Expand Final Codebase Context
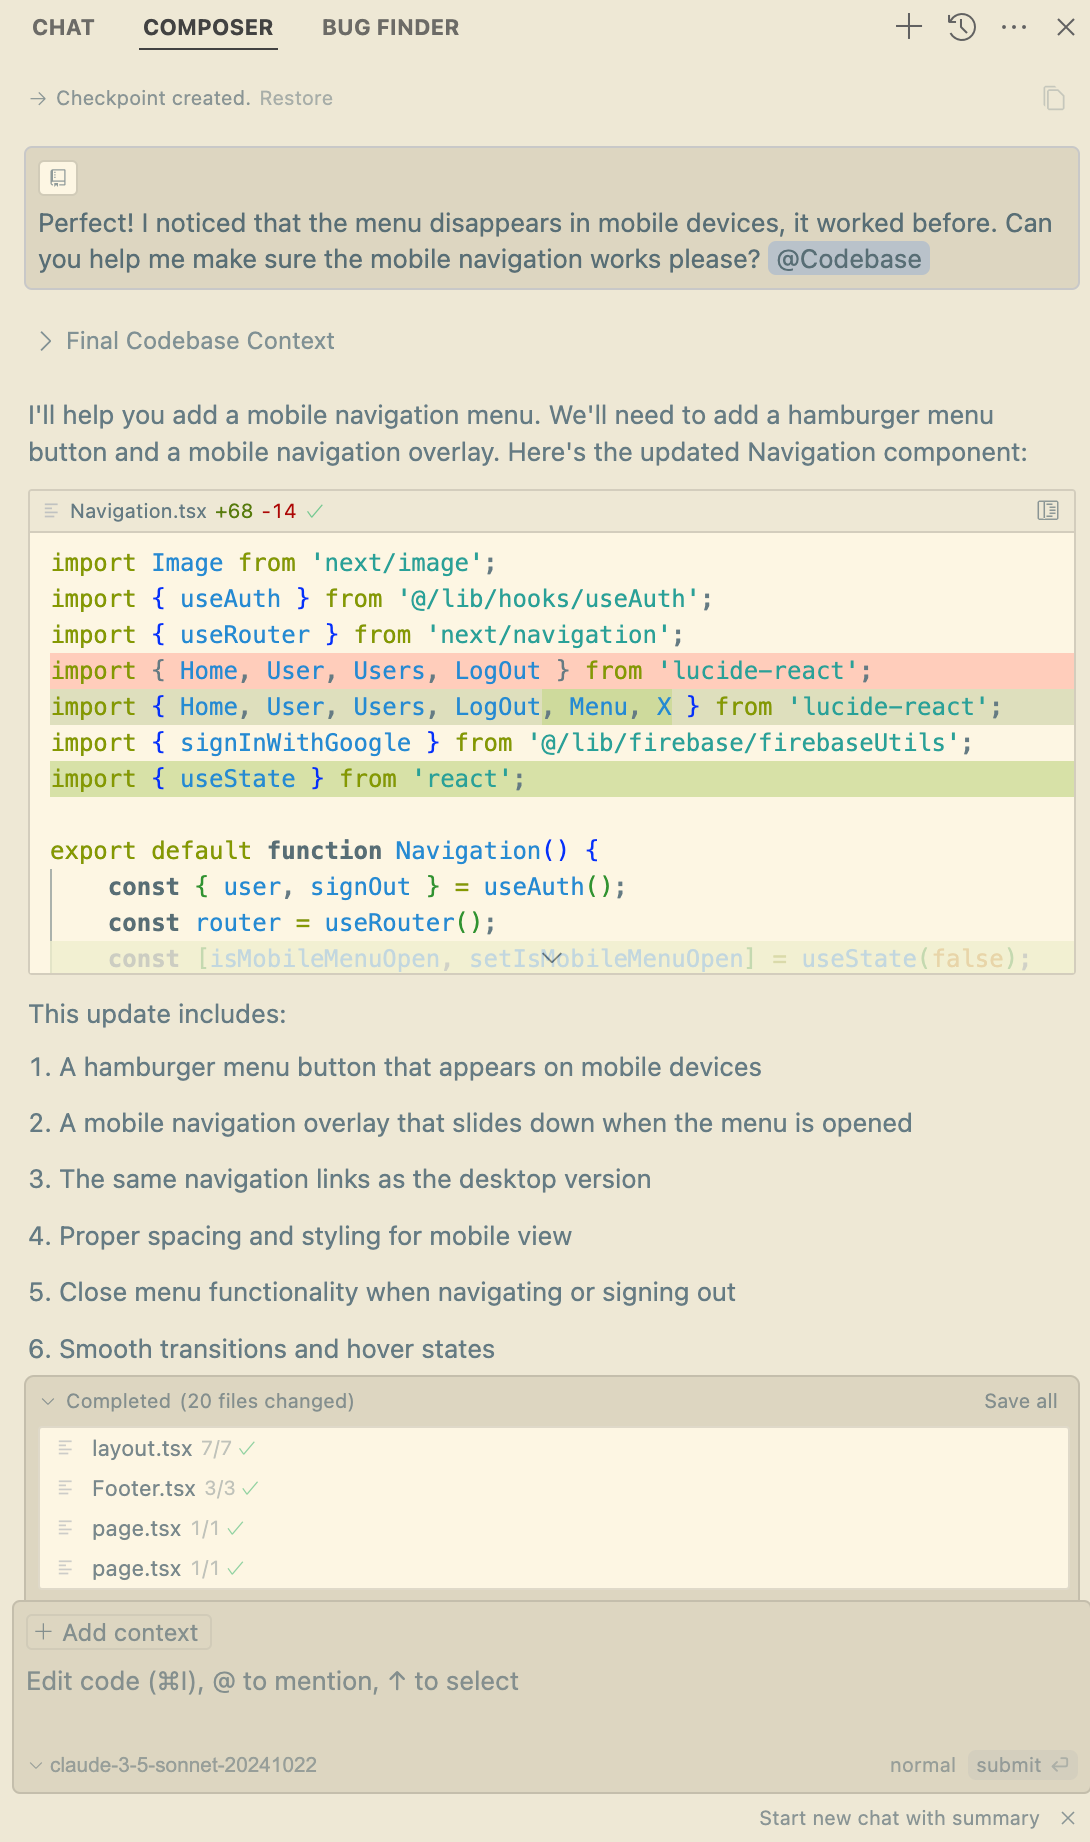The height and width of the screenshot is (1842, 1090). 186,341
